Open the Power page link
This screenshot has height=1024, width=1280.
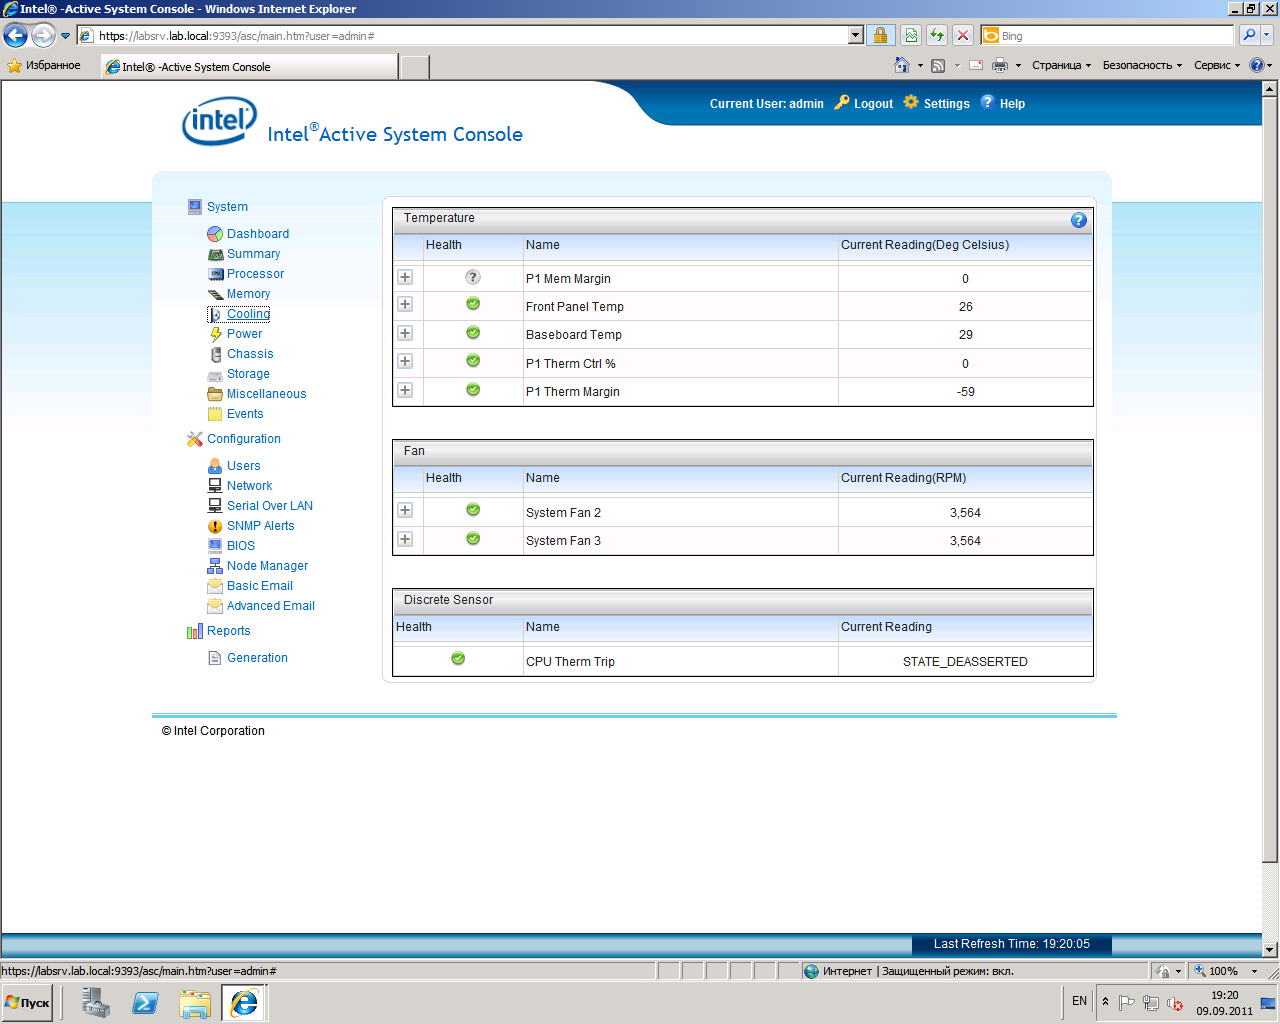click(244, 334)
